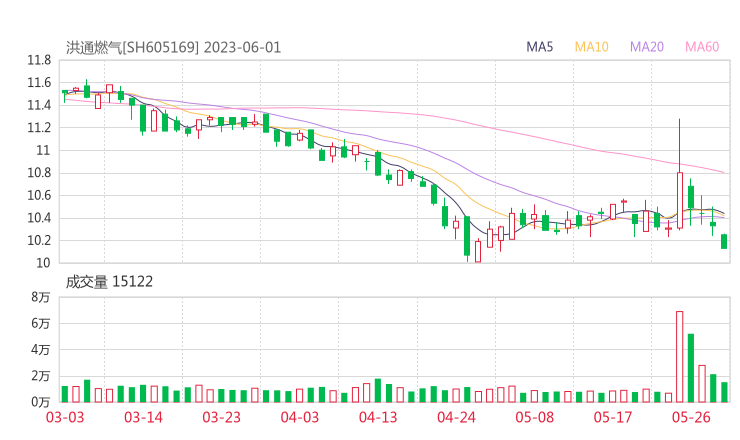The height and width of the screenshot is (440, 740).
Task: Click the 11.8 price axis label
Action: [x=39, y=60]
